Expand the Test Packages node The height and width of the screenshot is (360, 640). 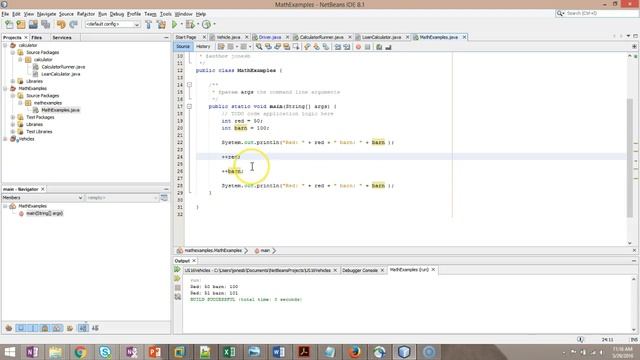tap(13, 117)
